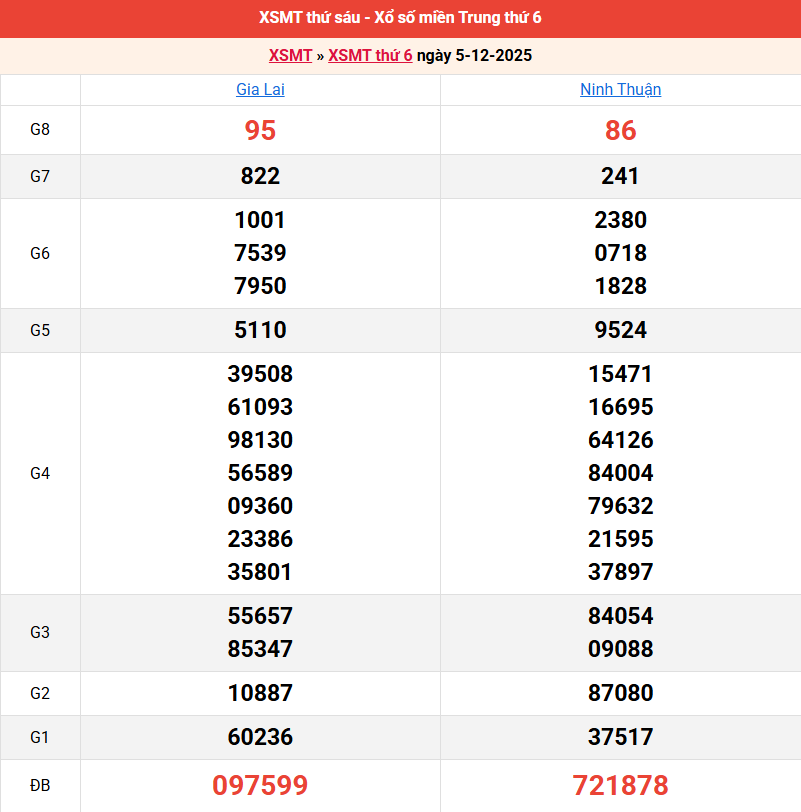Click the G8 row label
Image resolution: width=801 pixels, height=812 pixels.
pyautogui.click(x=40, y=129)
